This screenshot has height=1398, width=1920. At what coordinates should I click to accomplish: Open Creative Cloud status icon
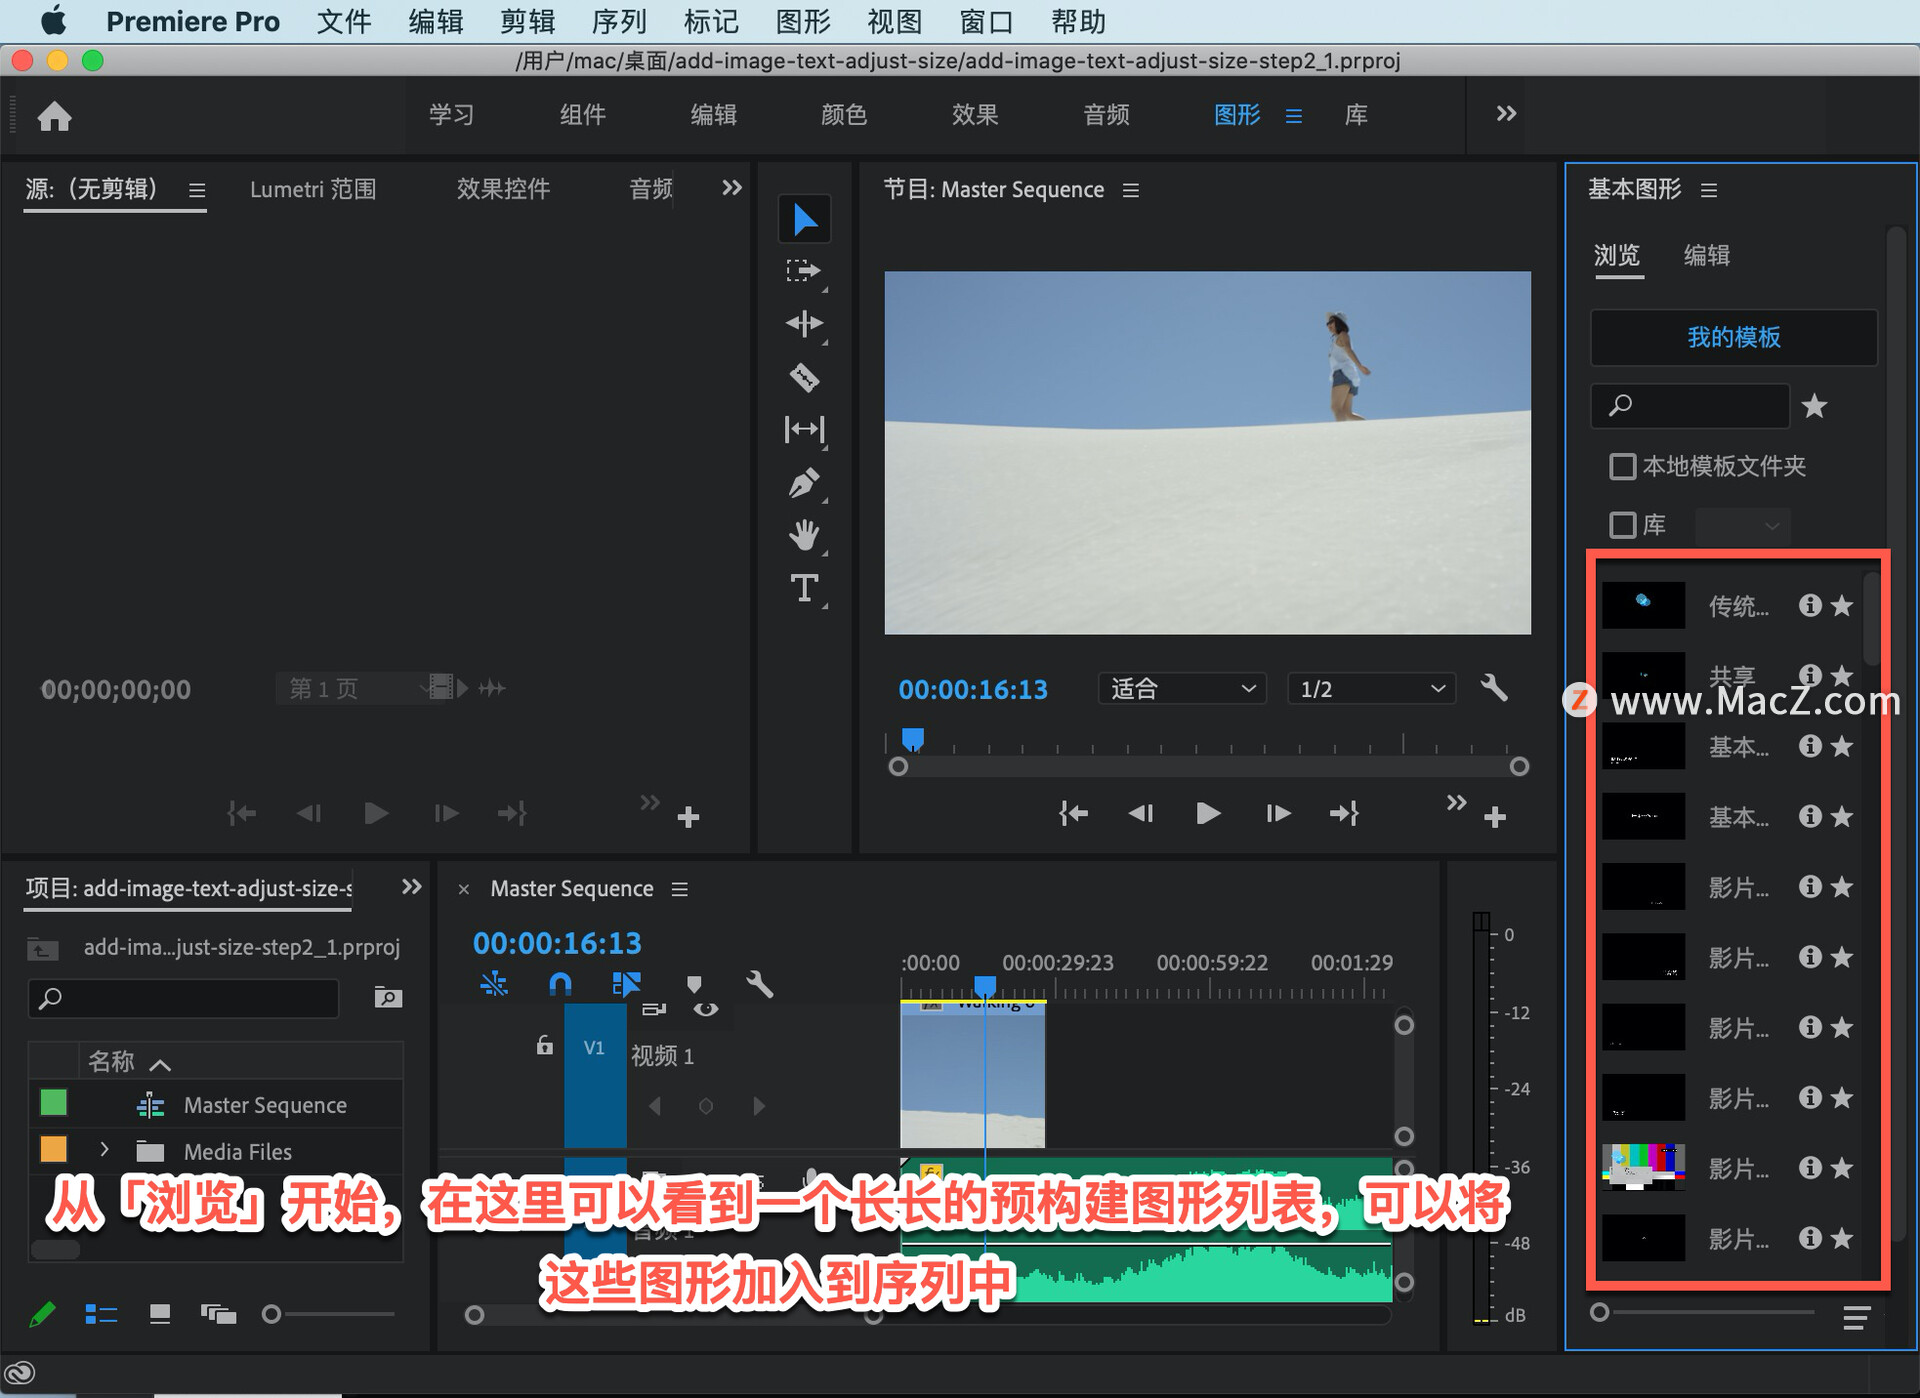click(20, 1373)
